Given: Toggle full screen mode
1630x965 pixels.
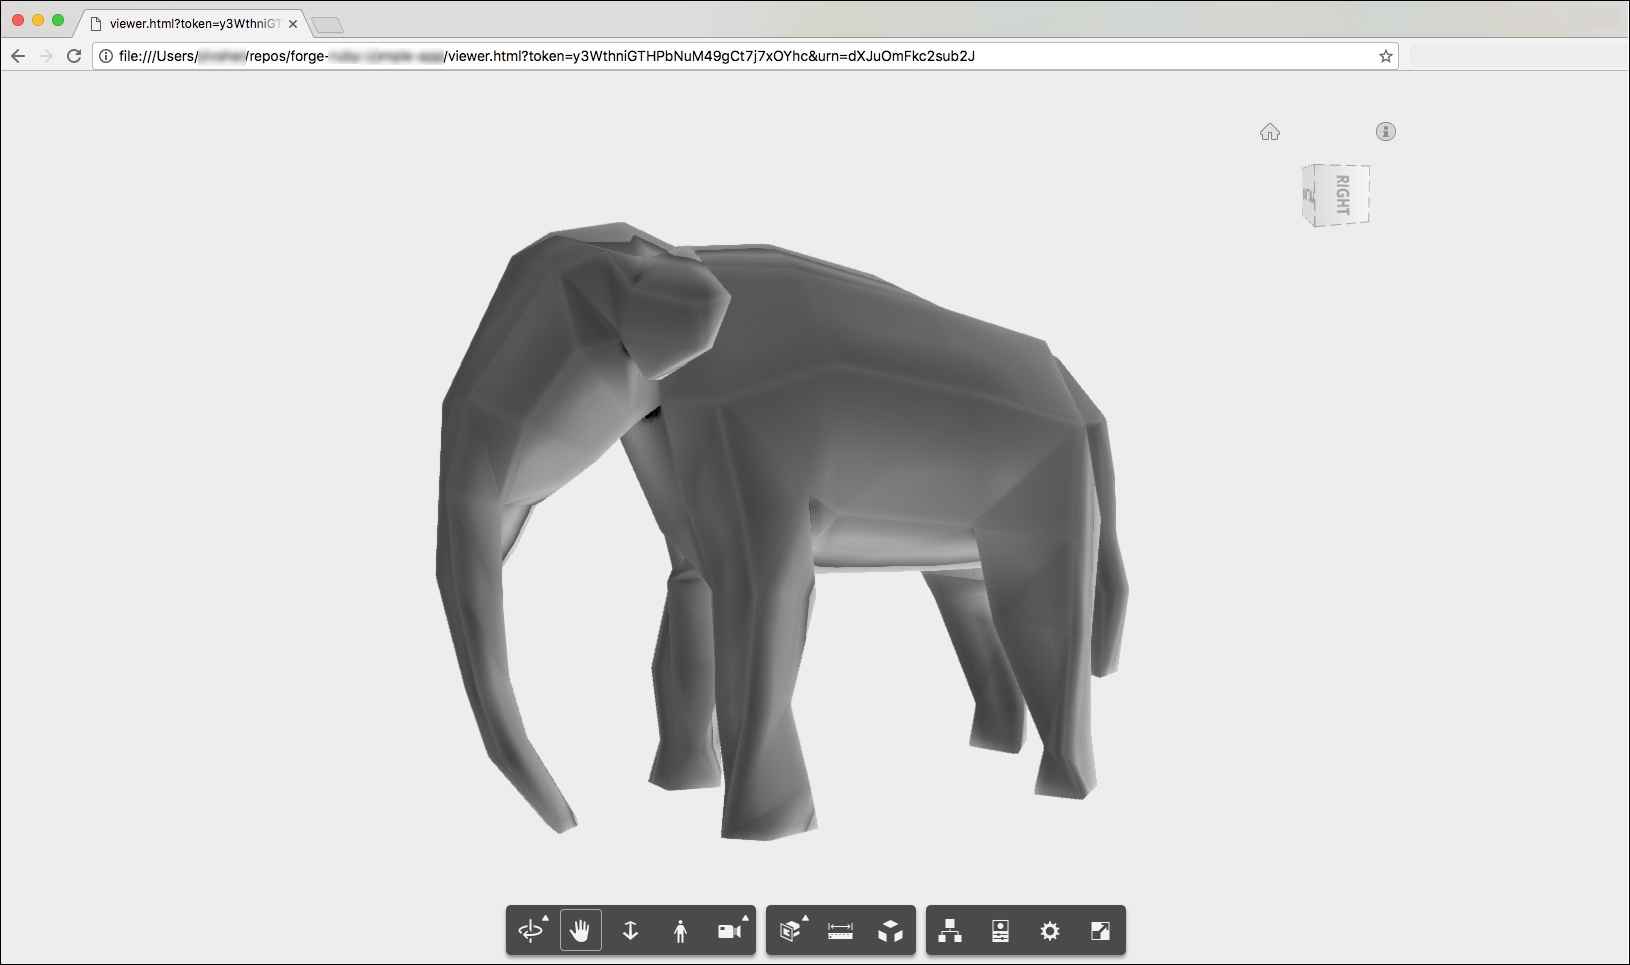Looking at the screenshot, I should pos(1099,931).
